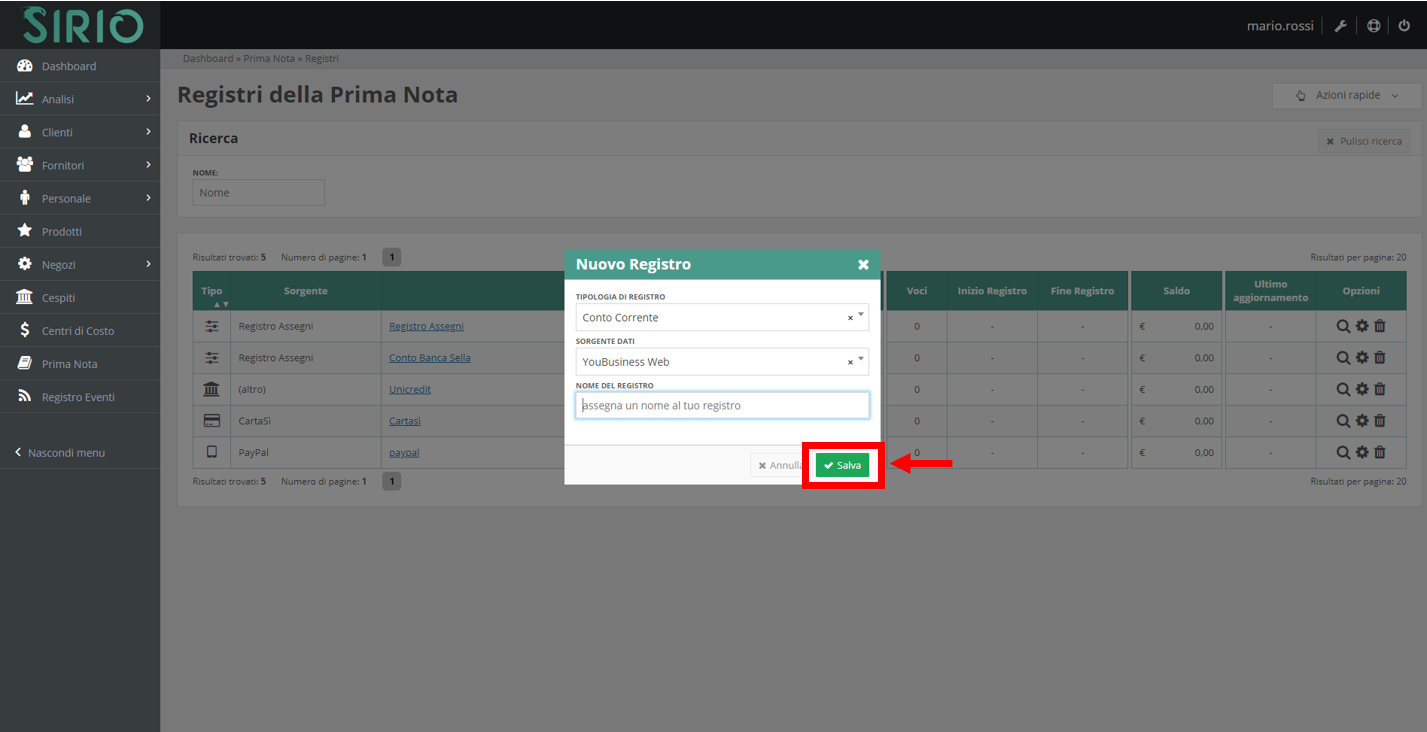
Task: Open Prima Nota in the sidebar
Action: click(69, 364)
